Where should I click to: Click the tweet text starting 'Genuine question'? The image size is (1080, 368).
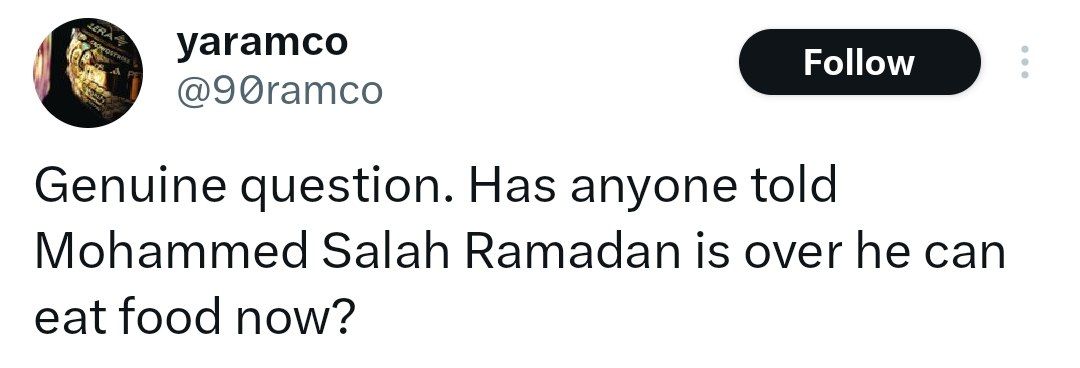tap(520, 252)
